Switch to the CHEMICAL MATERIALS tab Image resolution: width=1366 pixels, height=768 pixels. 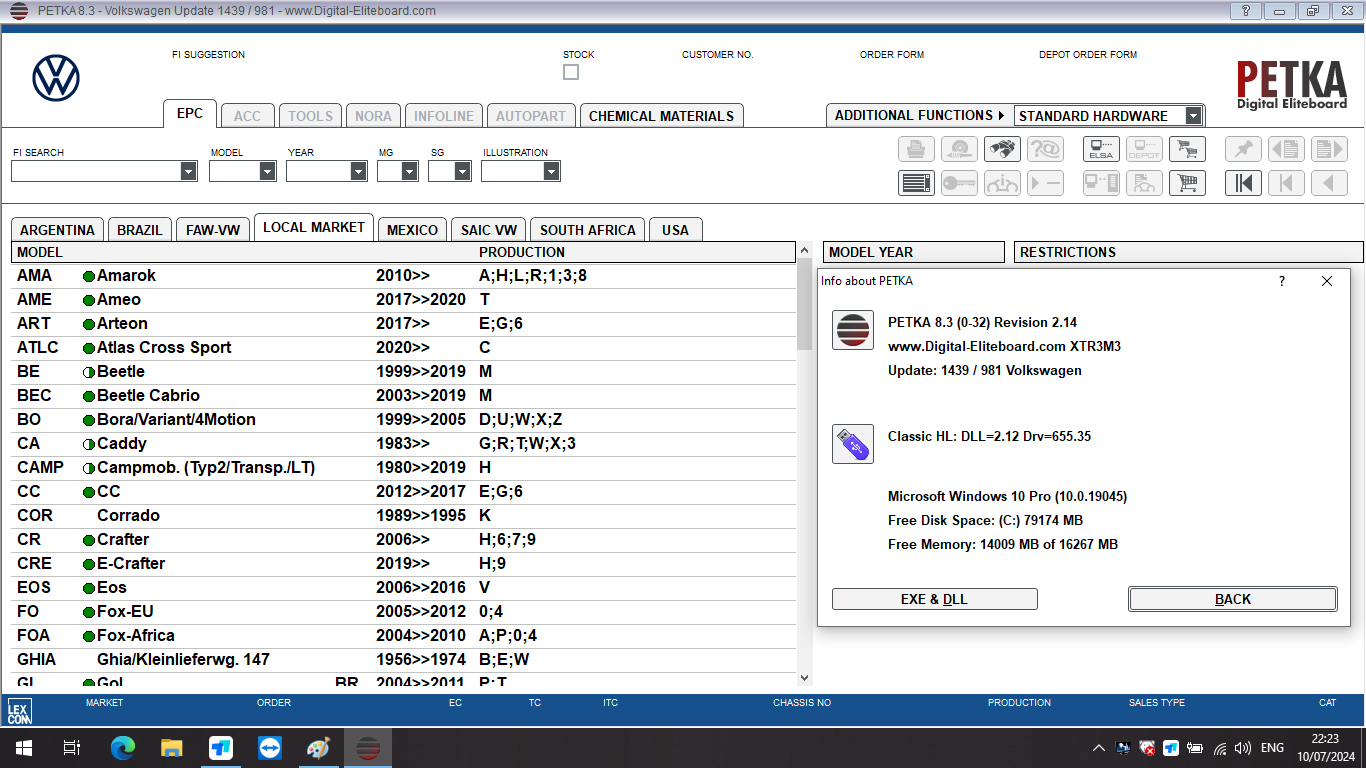click(x=661, y=116)
